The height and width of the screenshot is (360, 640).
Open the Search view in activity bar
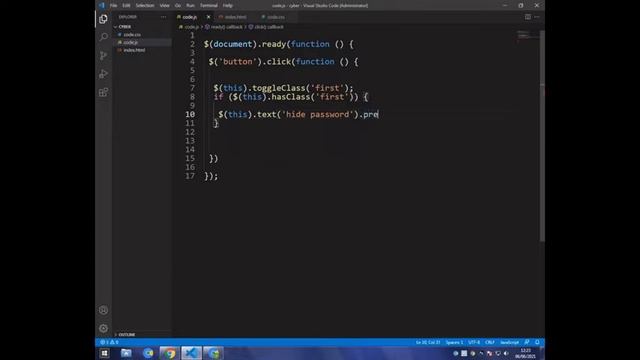coord(103,37)
